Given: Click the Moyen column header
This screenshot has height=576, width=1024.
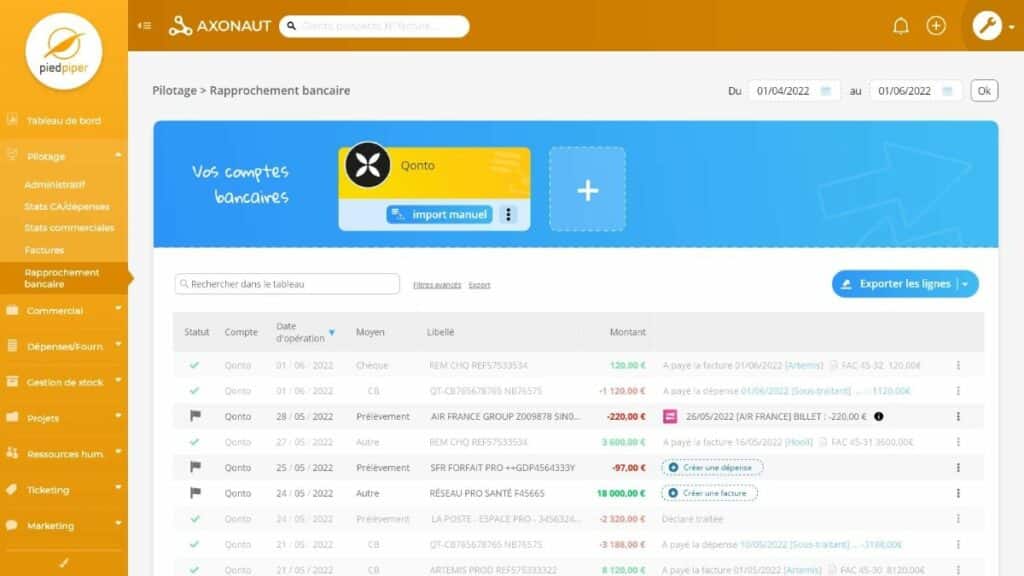Looking at the screenshot, I should click(370, 332).
